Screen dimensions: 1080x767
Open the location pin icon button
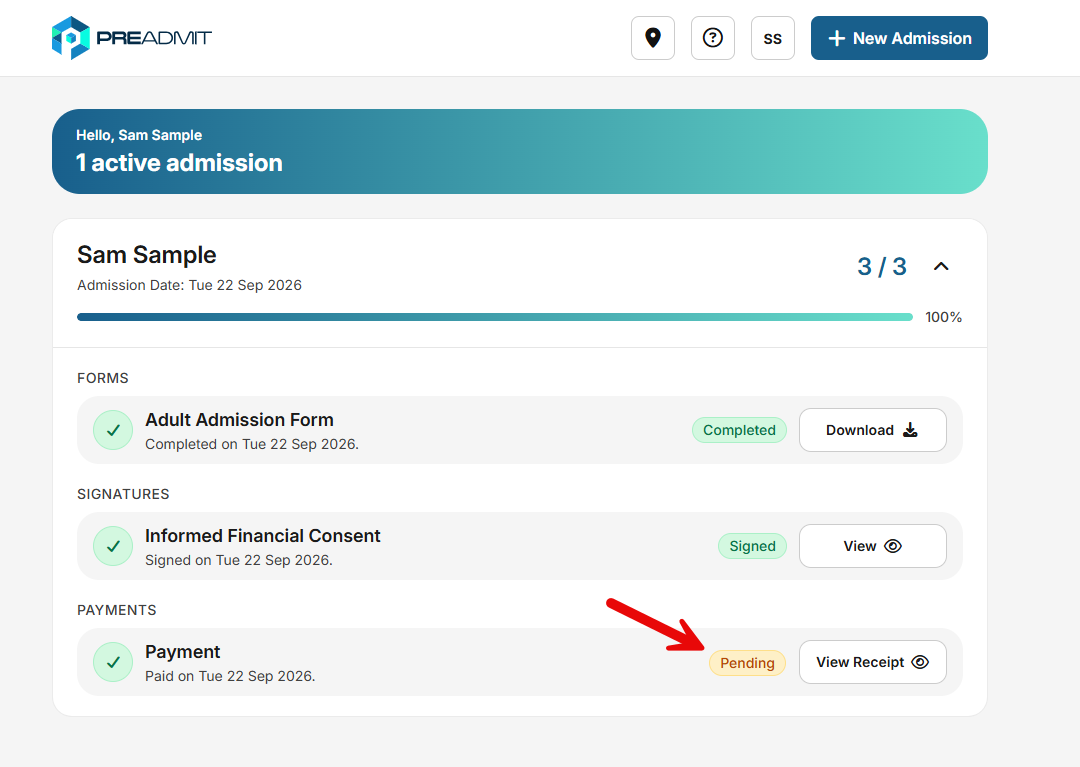652,38
